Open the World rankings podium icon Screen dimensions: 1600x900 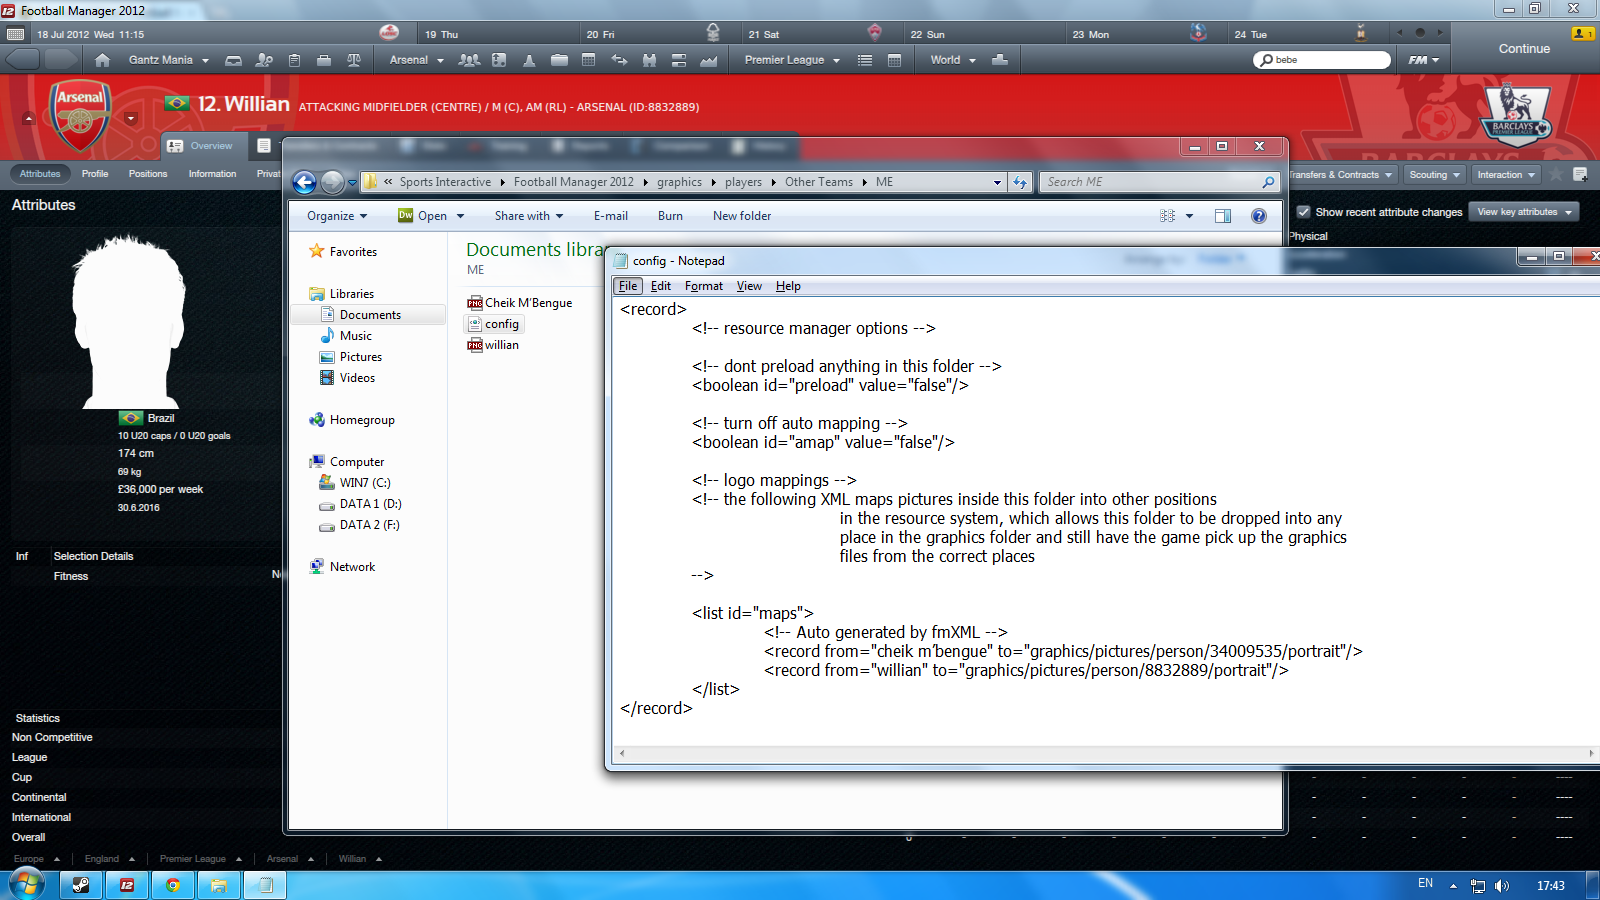point(999,60)
